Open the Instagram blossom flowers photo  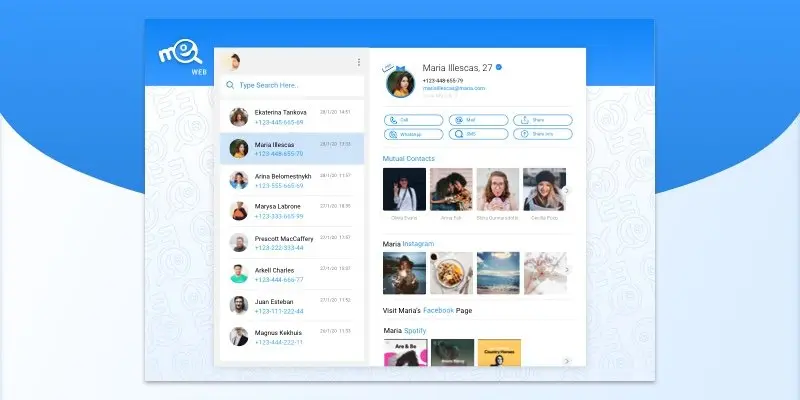tap(545, 273)
